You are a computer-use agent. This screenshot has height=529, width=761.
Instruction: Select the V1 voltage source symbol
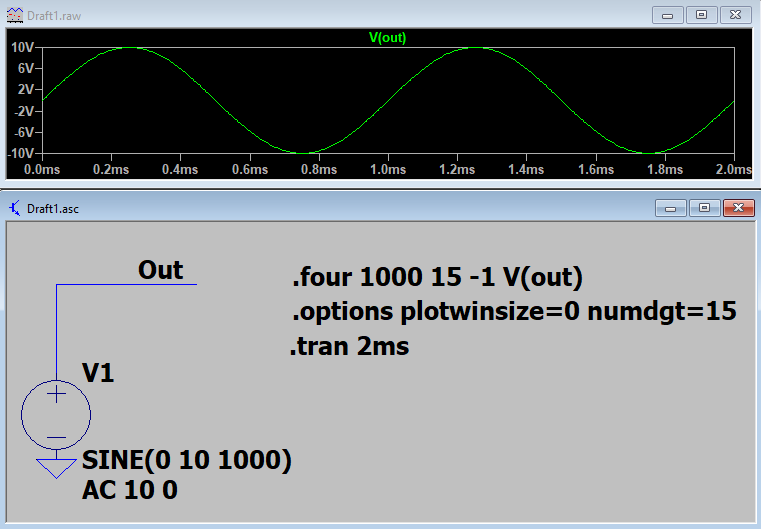(x=56, y=415)
